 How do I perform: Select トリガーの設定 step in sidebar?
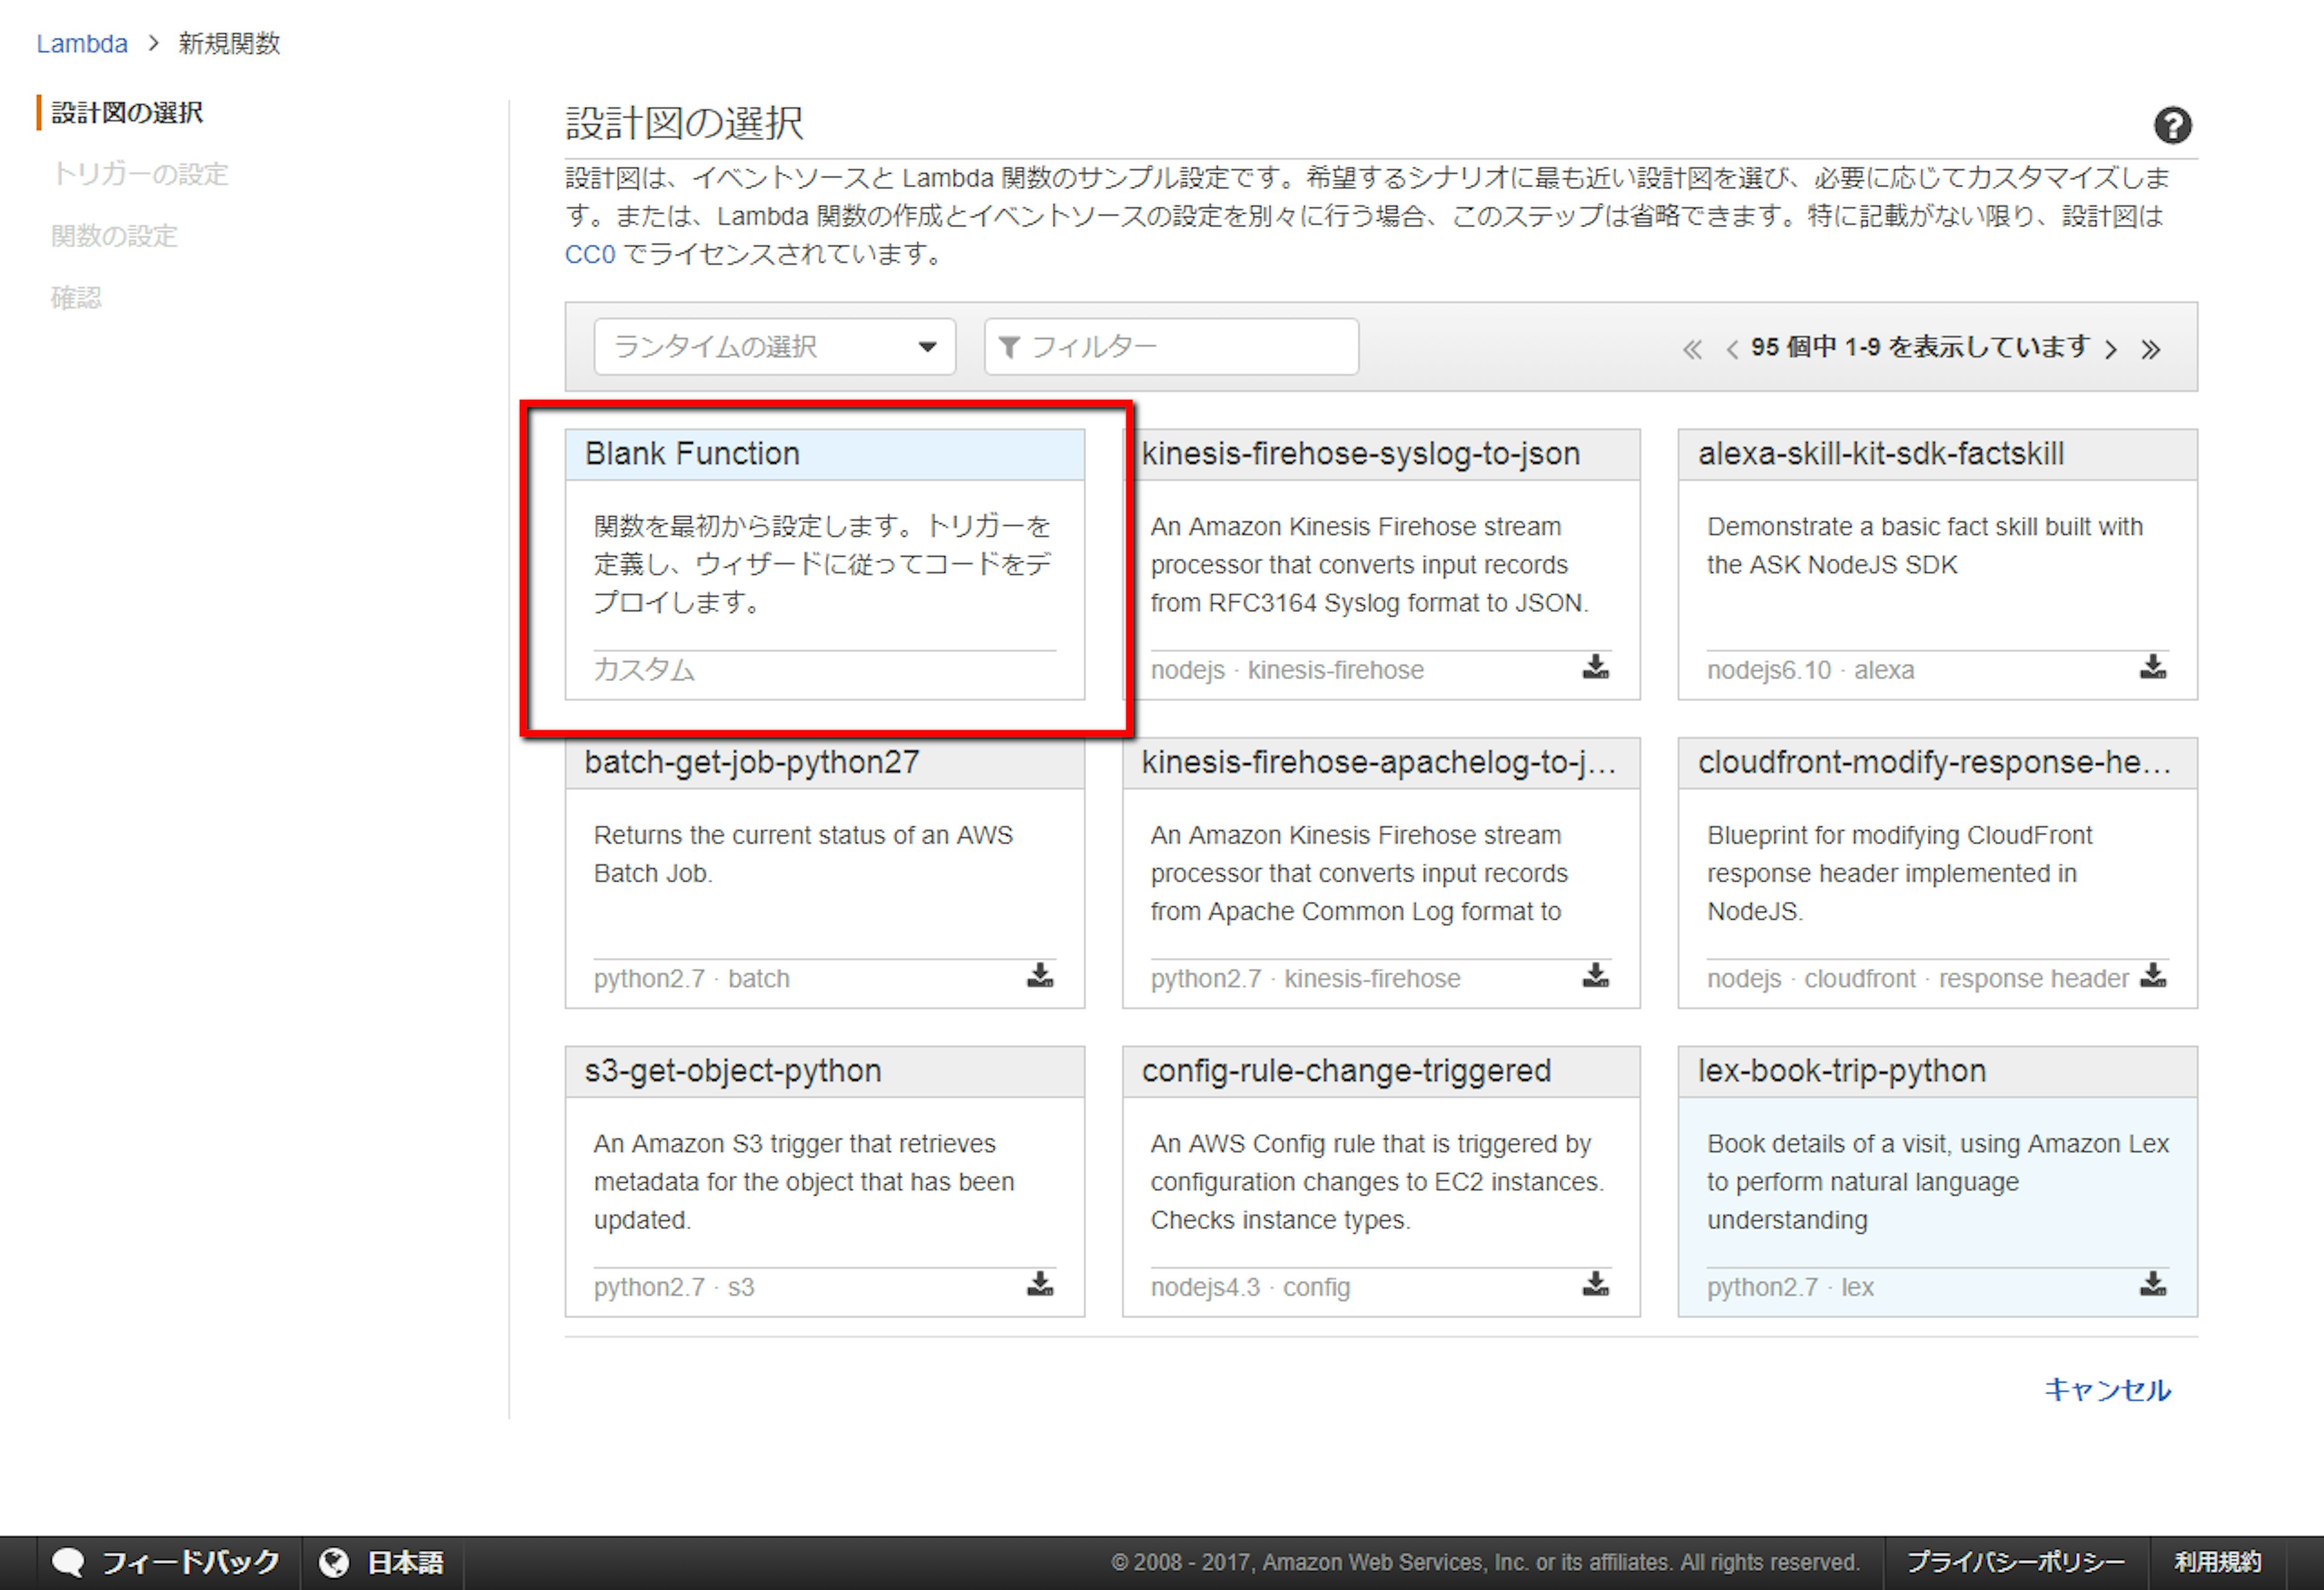tap(140, 174)
